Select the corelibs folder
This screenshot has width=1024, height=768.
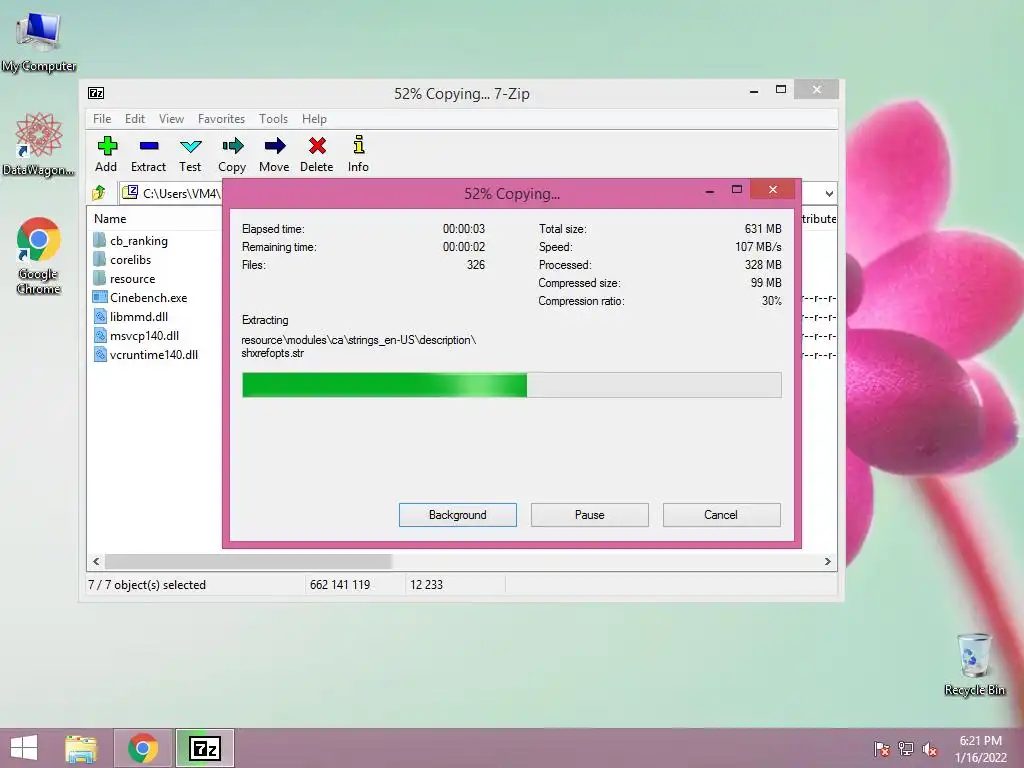tap(122, 259)
